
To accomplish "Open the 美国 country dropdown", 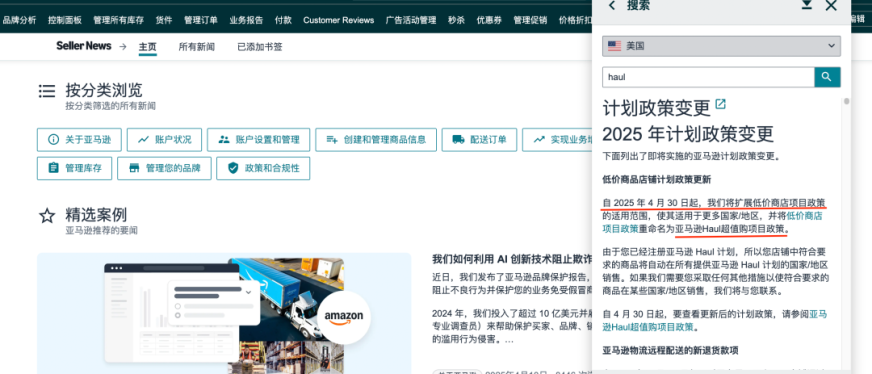I will (721, 46).
